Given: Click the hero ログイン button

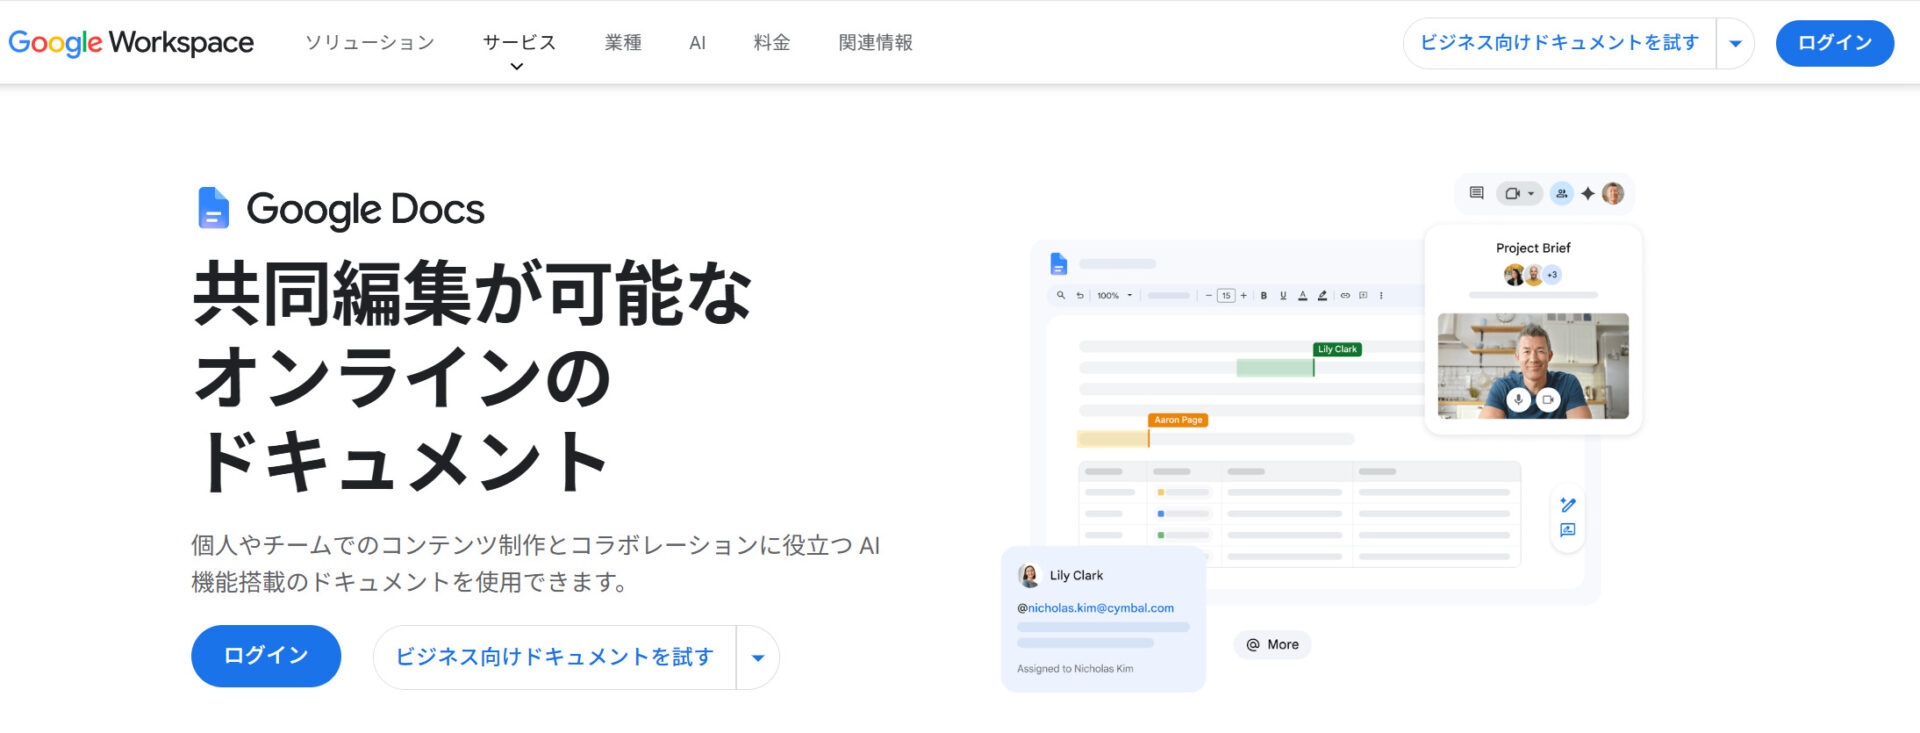Looking at the screenshot, I should pos(266,656).
